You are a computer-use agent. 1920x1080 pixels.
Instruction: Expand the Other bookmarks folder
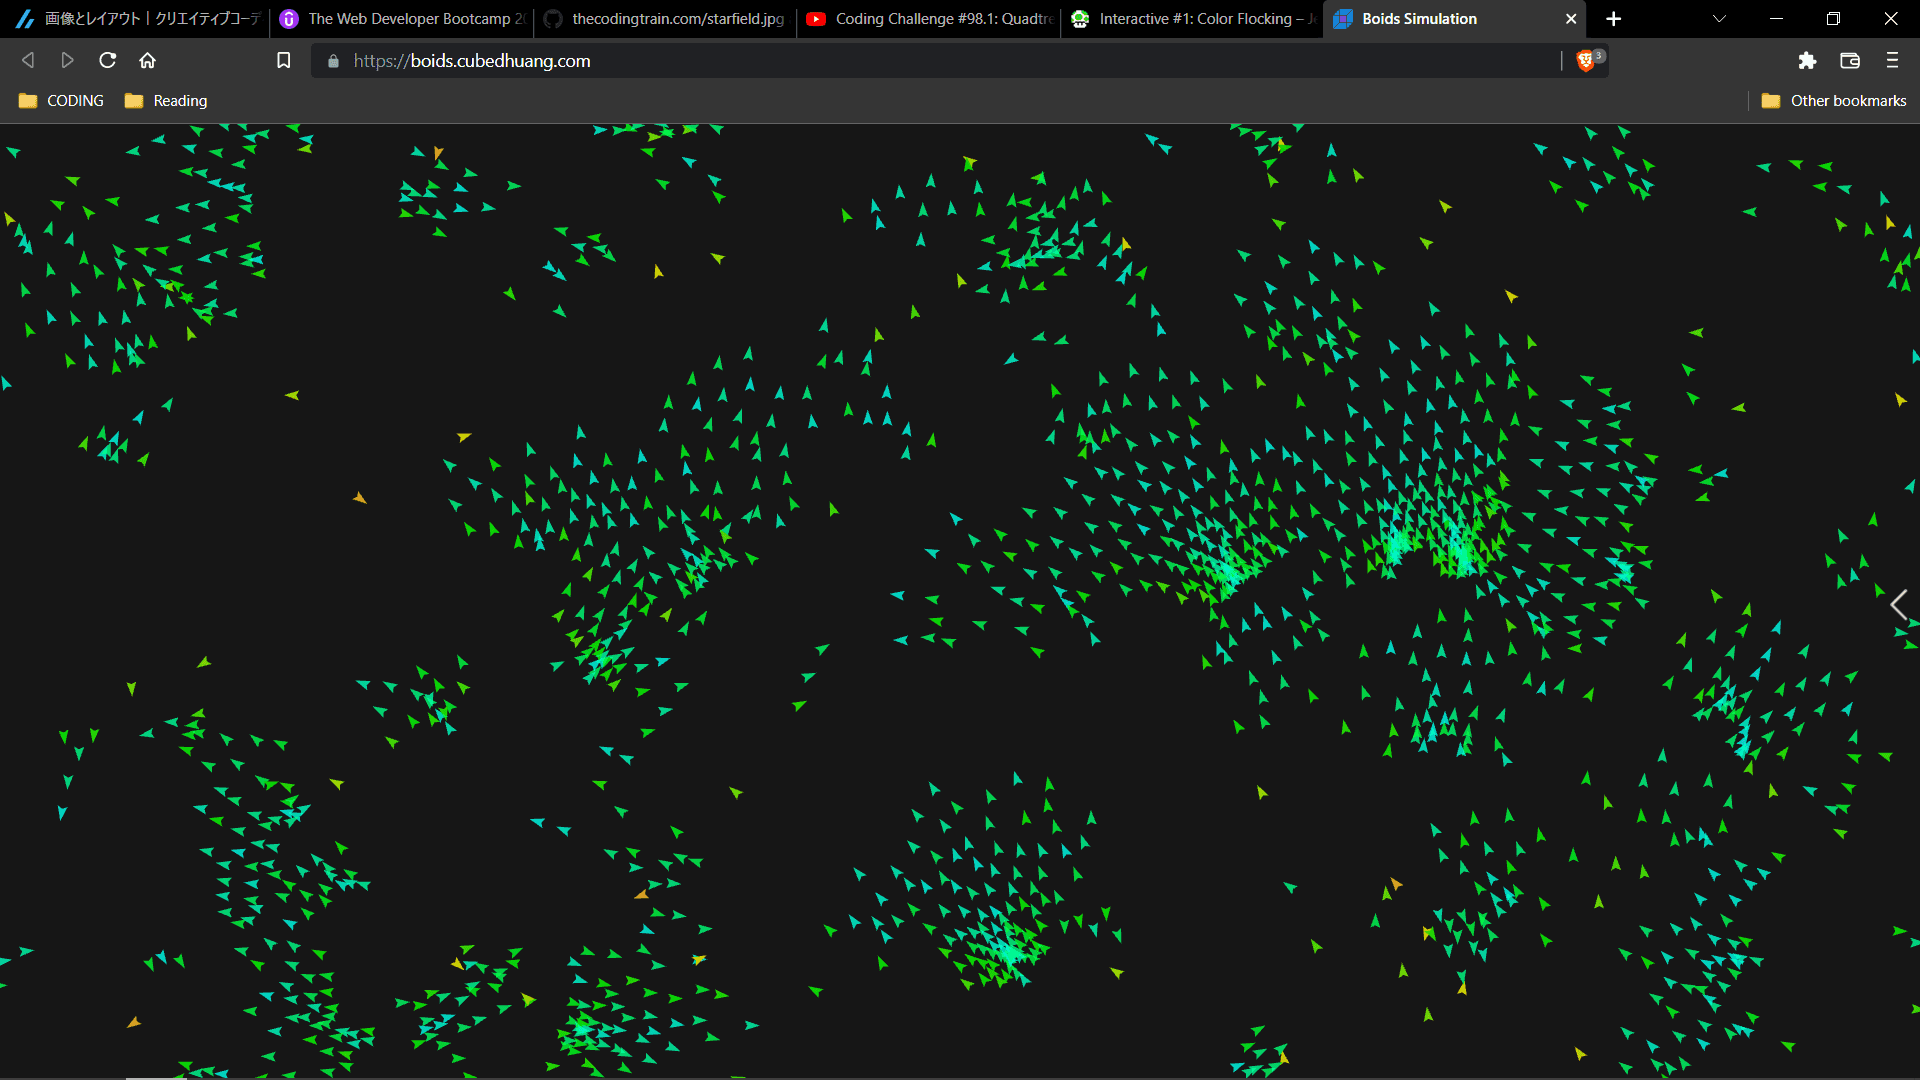[1833, 100]
